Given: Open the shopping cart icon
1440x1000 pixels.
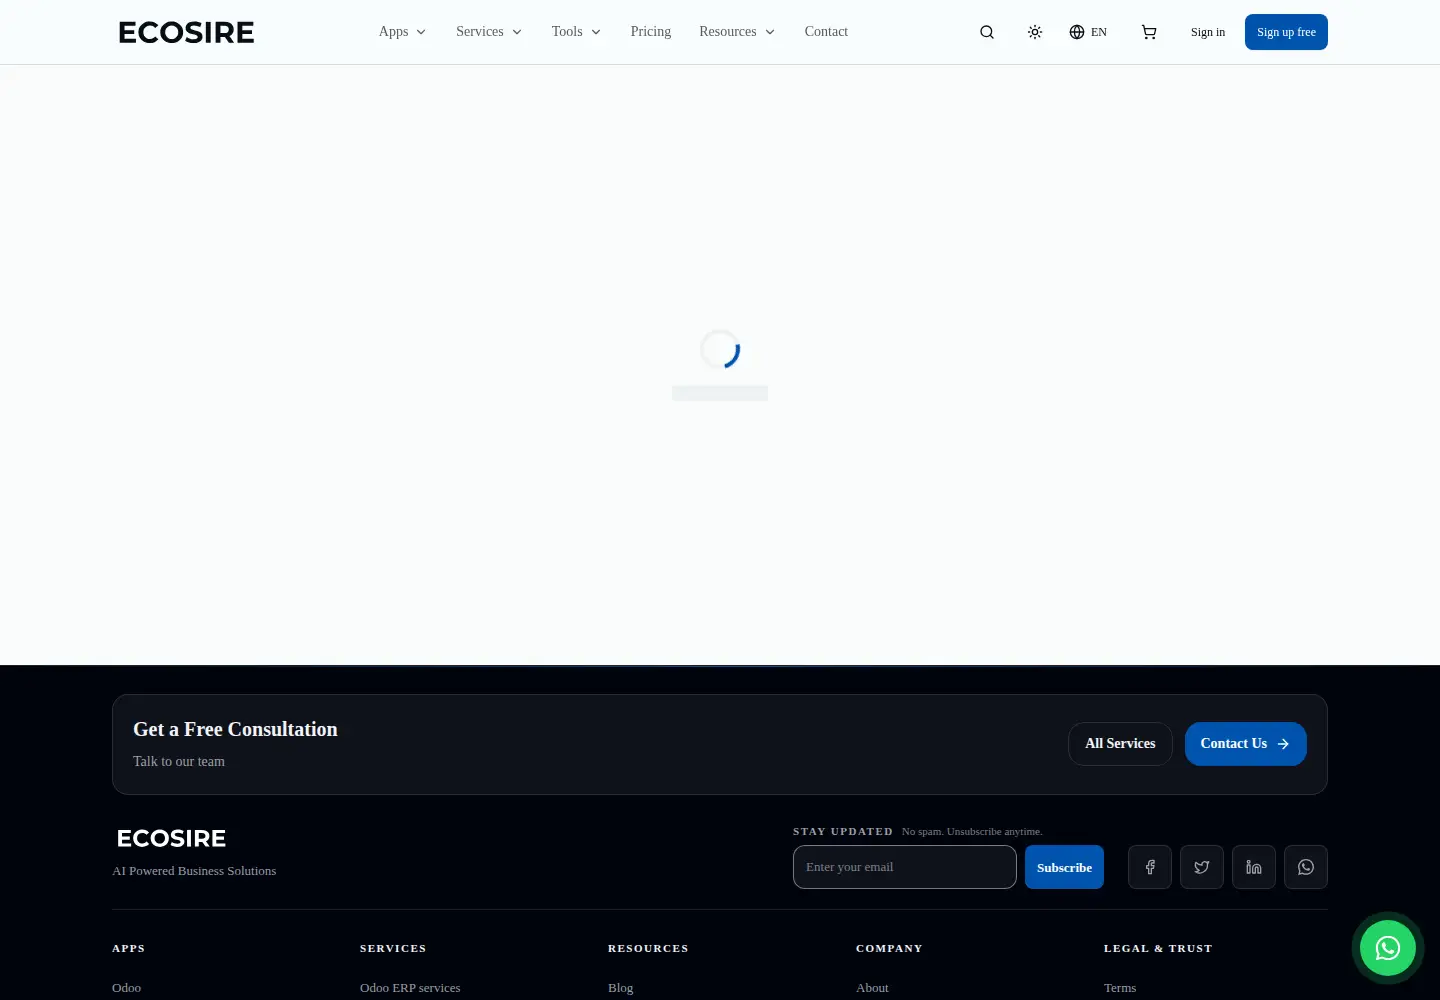Looking at the screenshot, I should tap(1149, 32).
